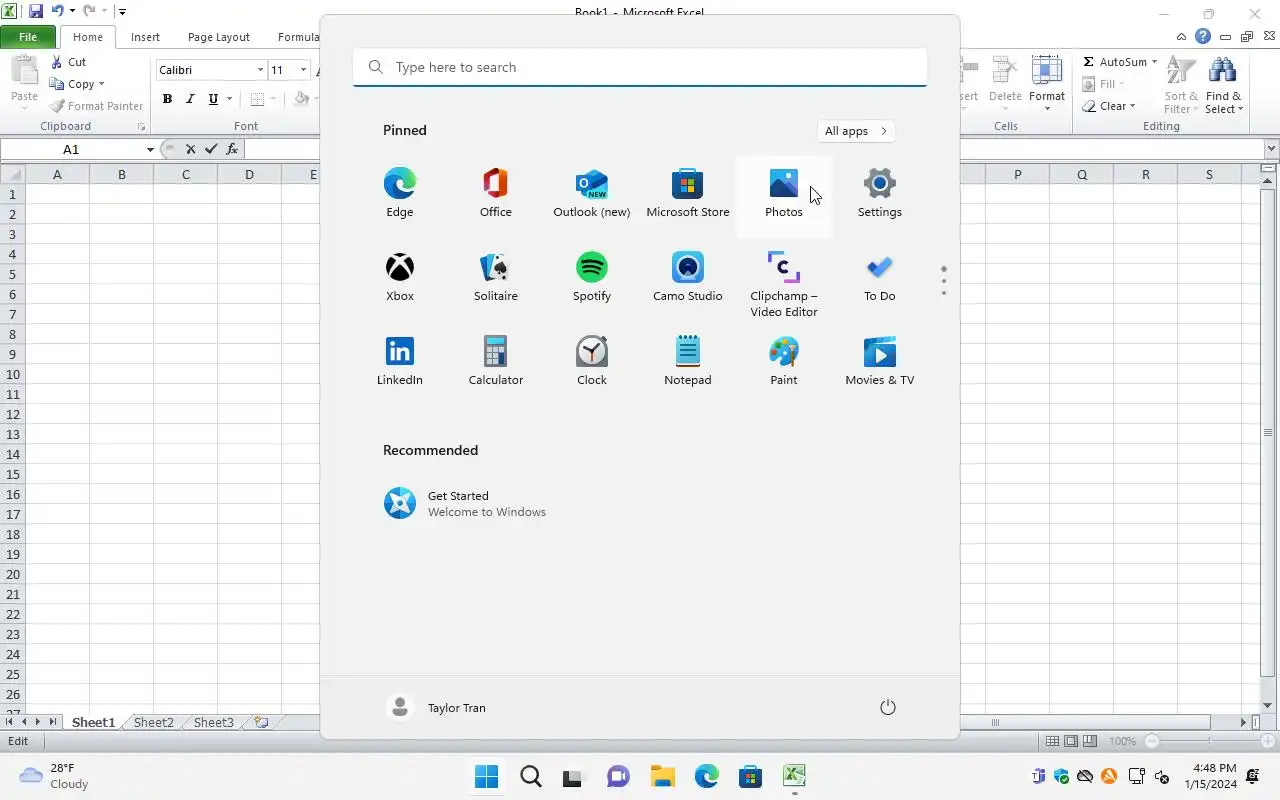1280x800 pixels.
Task: Open Solitaire game
Action: [x=495, y=277]
